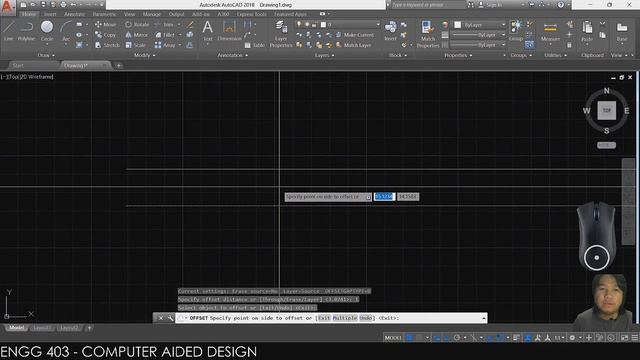Image resolution: width=640 pixels, height=360 pixels.
Task: Click the search keyword input field
Action: pos(428,5)
